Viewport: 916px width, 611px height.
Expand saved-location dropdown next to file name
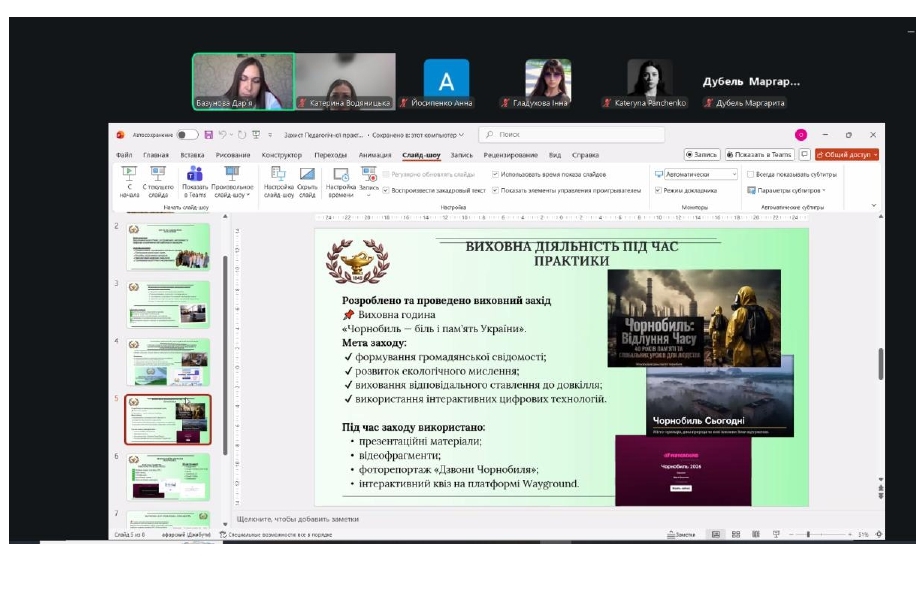[461, 135]
